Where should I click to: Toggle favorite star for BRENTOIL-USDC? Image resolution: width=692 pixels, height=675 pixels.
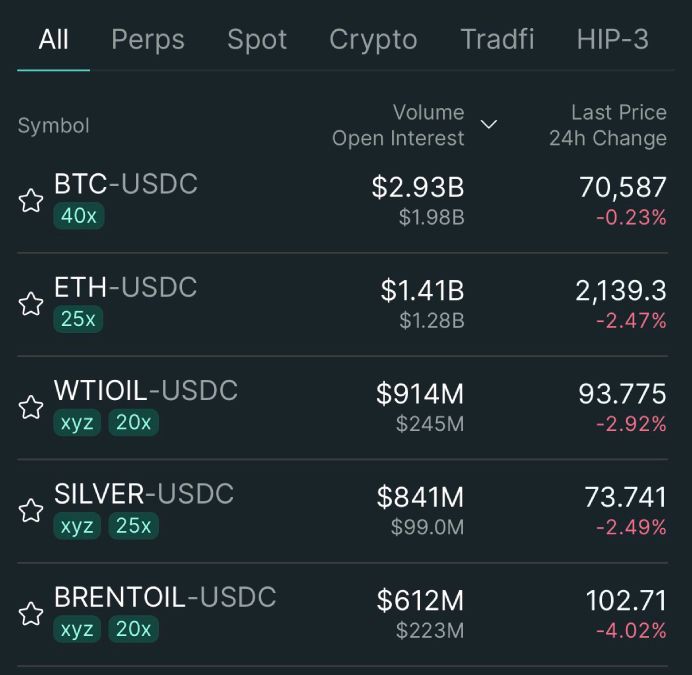click(x=31, y=614)
